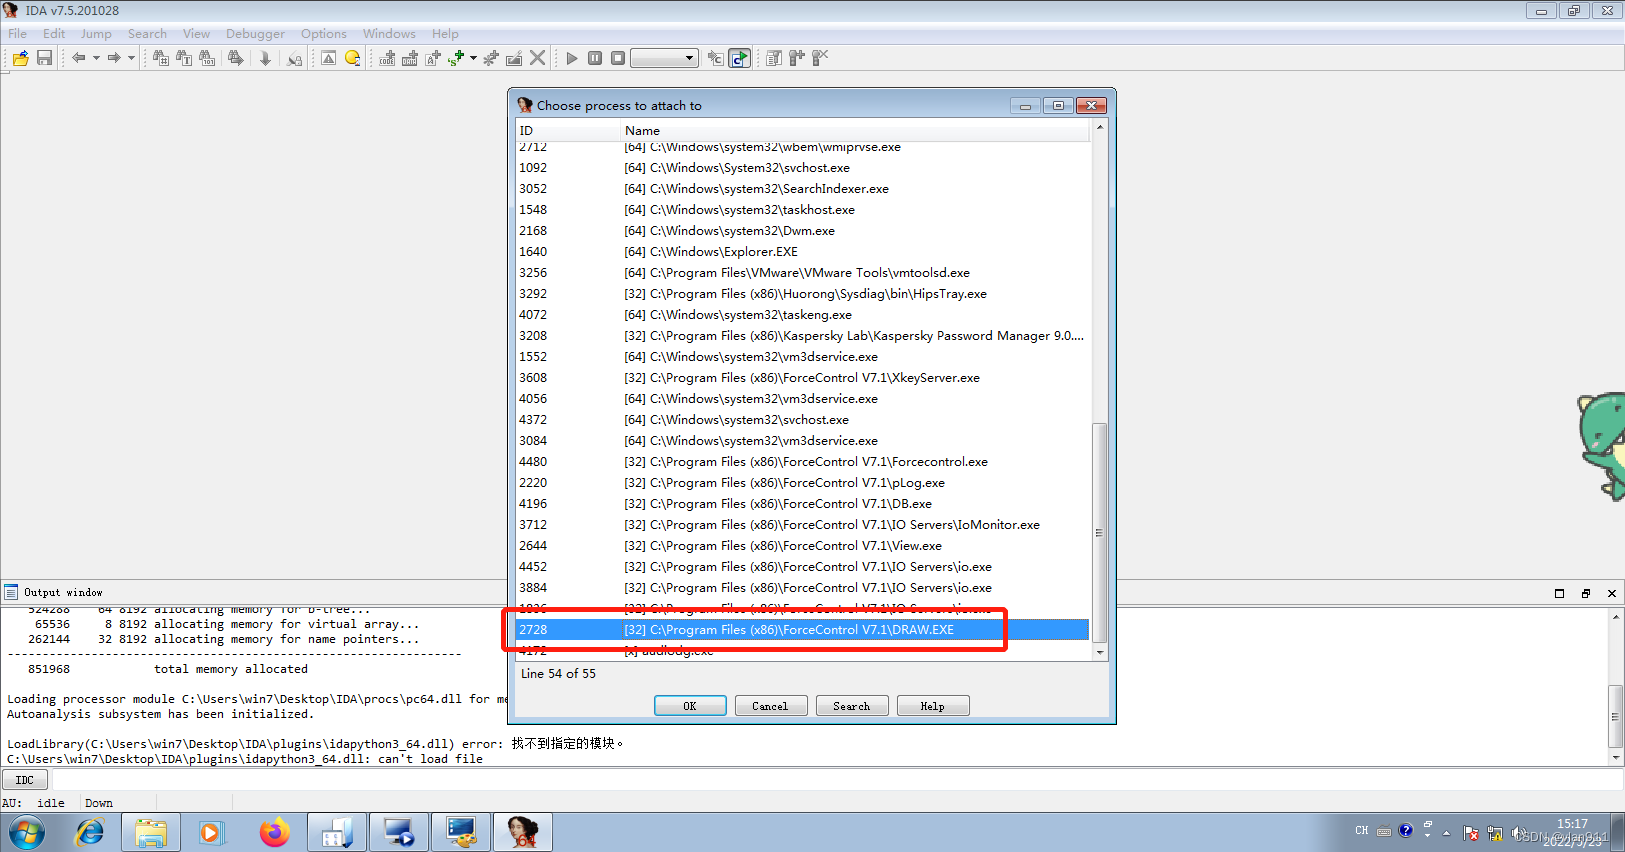Click the IDC command language button

point(25,780)
